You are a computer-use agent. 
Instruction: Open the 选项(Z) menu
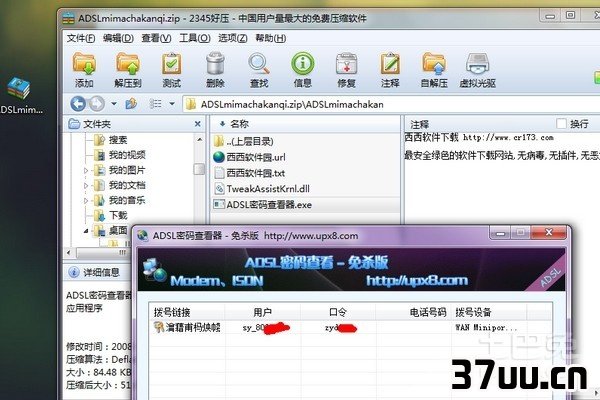pos(233,38)
